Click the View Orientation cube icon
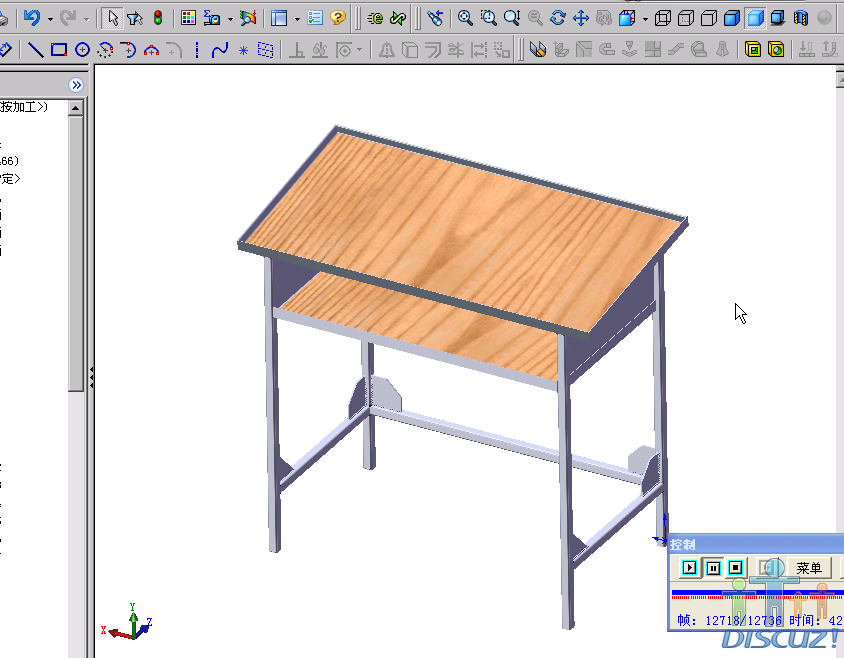 [x=627, y=18]
